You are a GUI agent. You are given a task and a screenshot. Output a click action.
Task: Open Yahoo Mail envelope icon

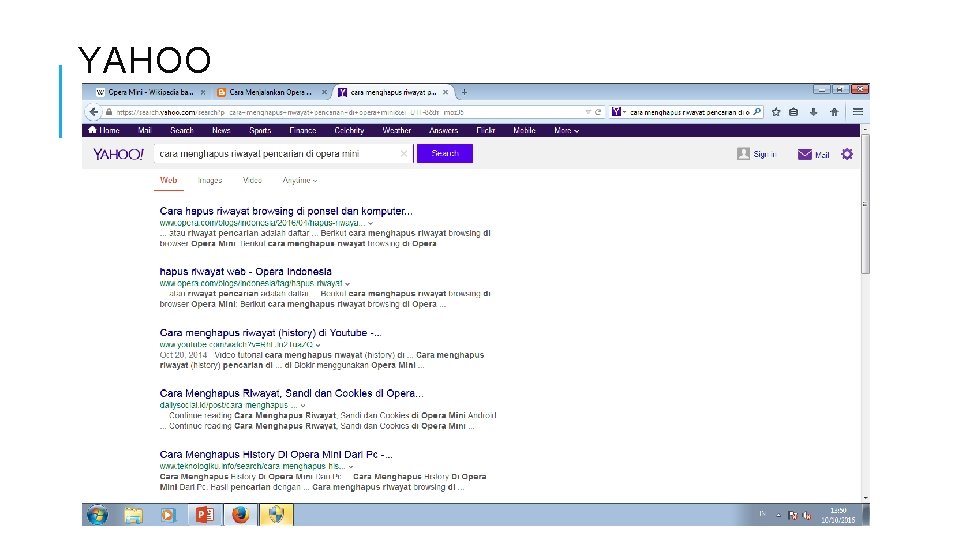(804, 154)
